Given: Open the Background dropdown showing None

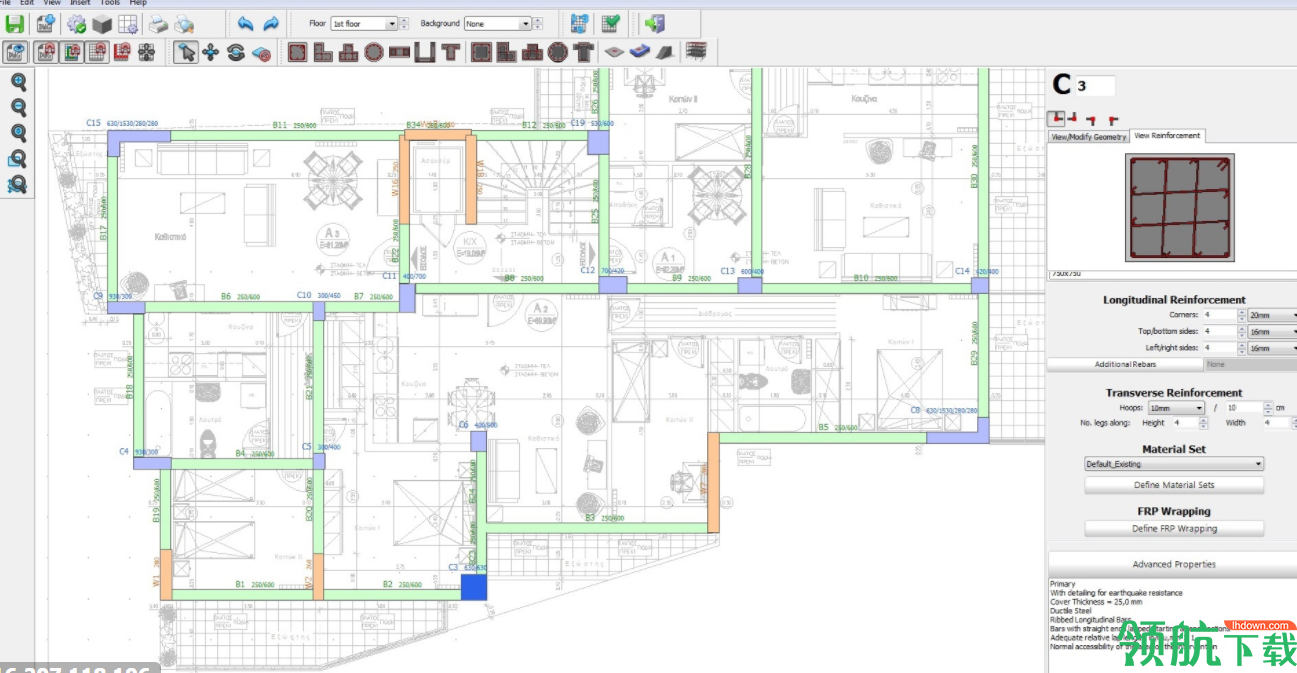Looking at the screenshot, I should (x=498, y=23).
